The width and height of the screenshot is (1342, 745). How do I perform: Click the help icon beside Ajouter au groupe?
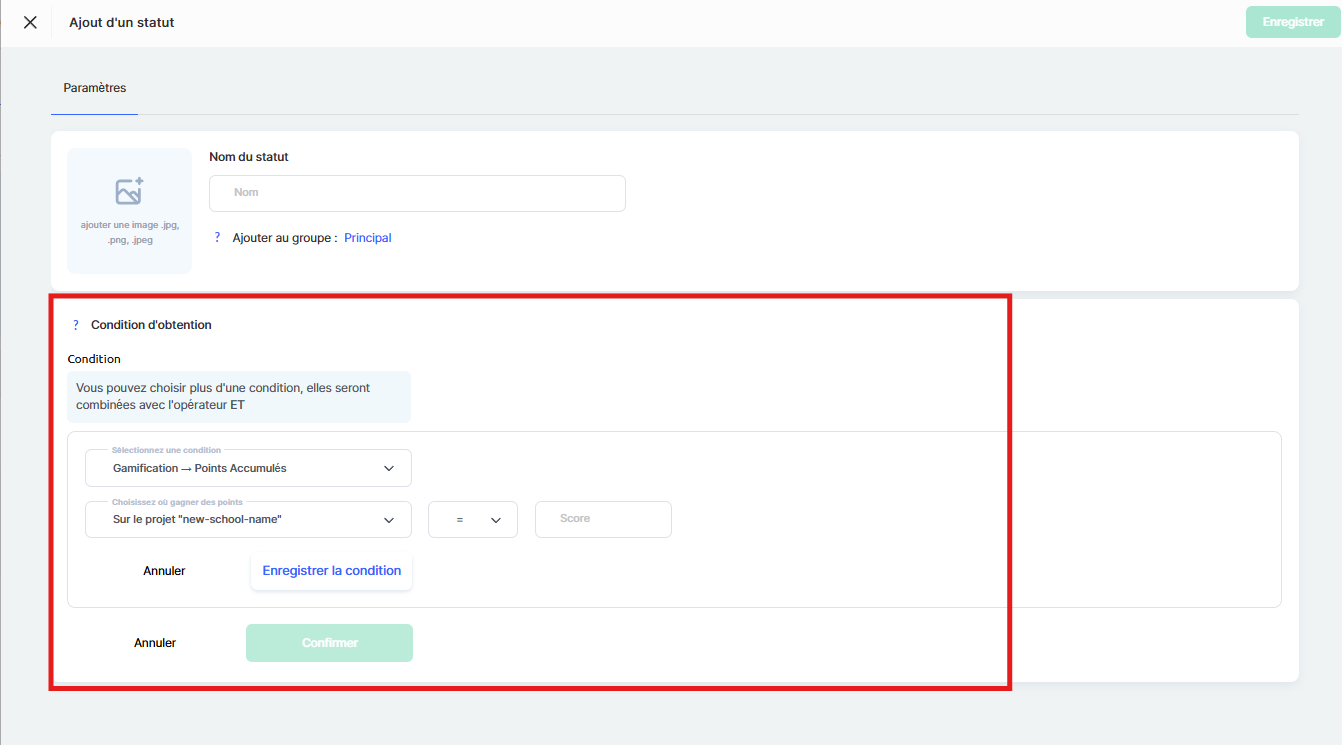[x=217, y=238]
